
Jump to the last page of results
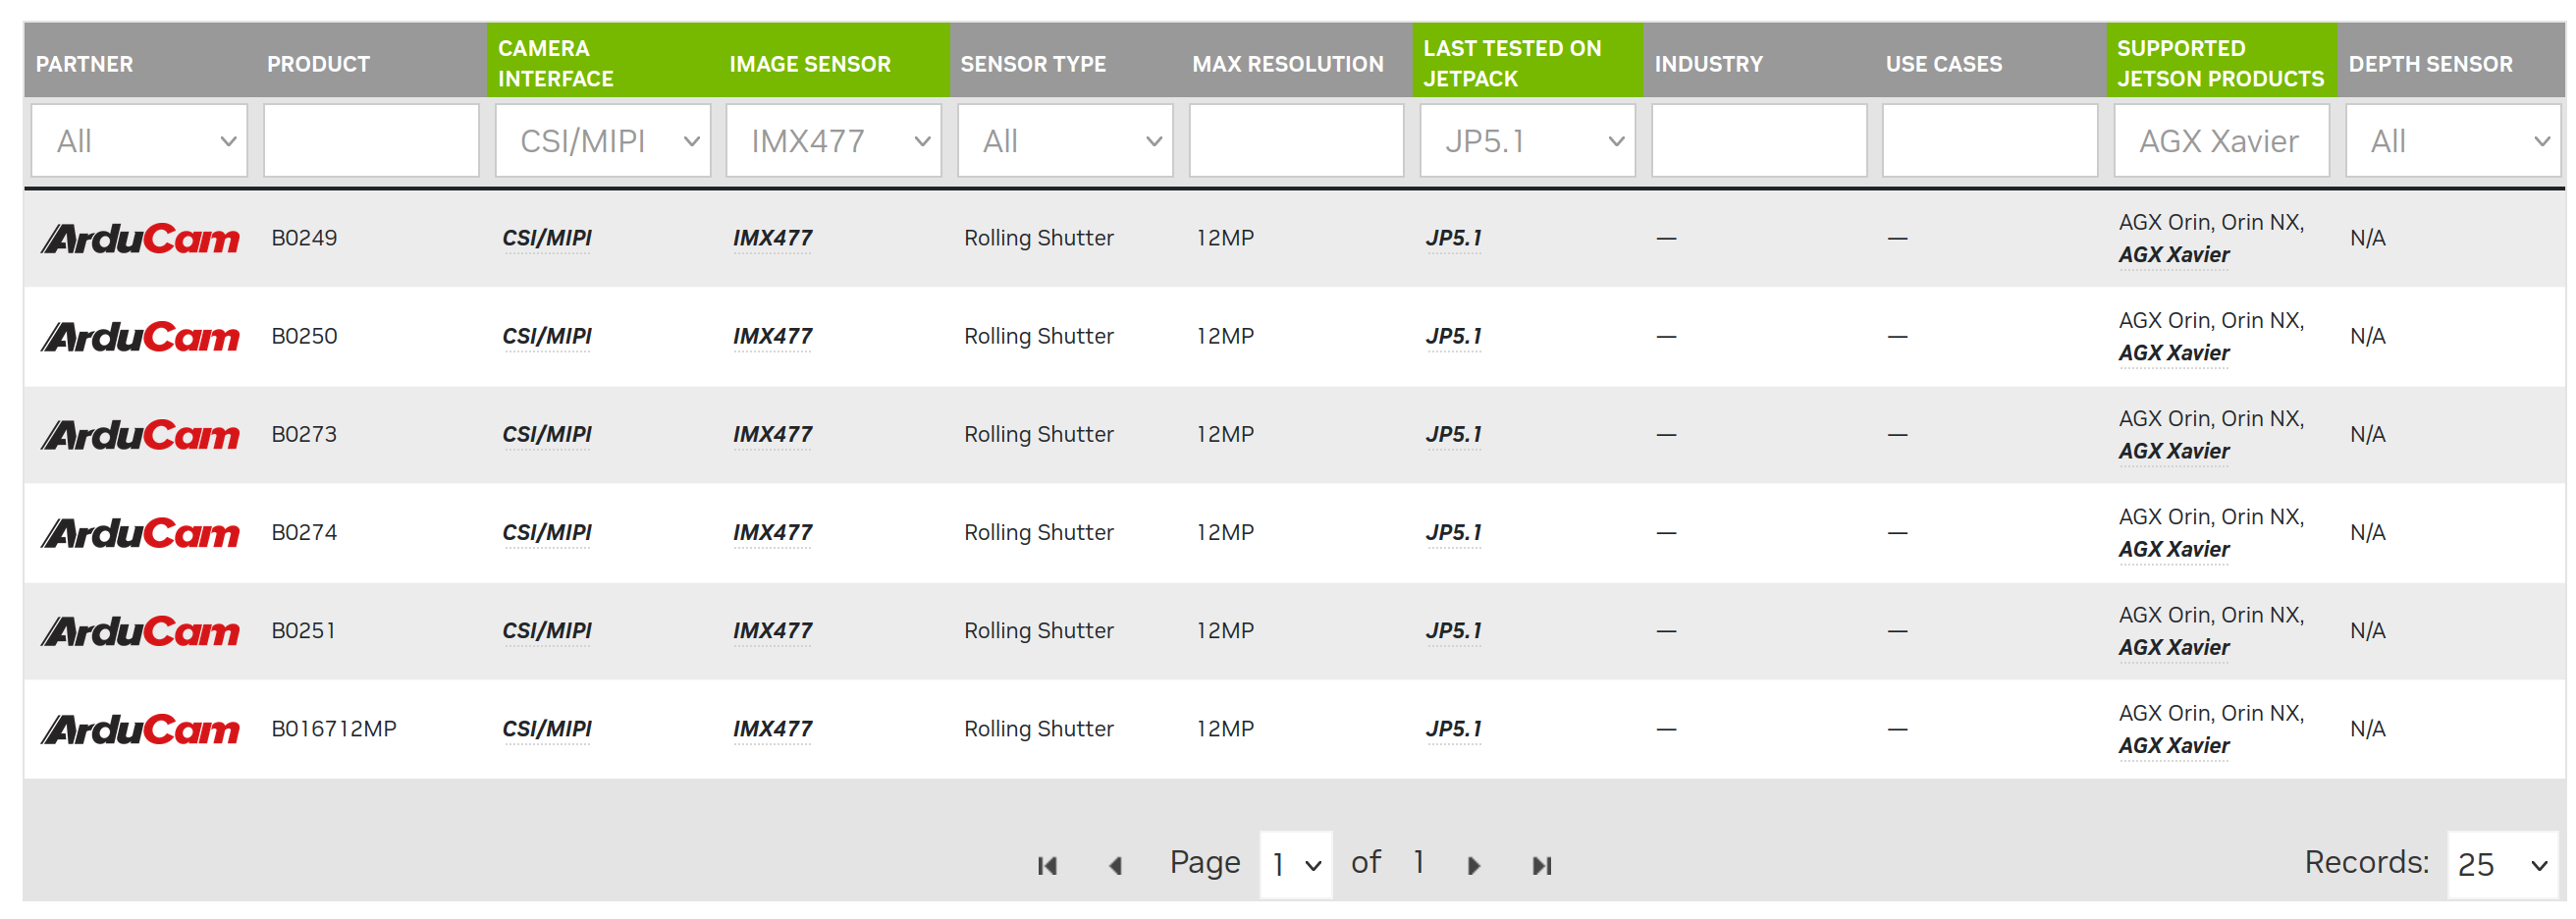(1541, 866)
